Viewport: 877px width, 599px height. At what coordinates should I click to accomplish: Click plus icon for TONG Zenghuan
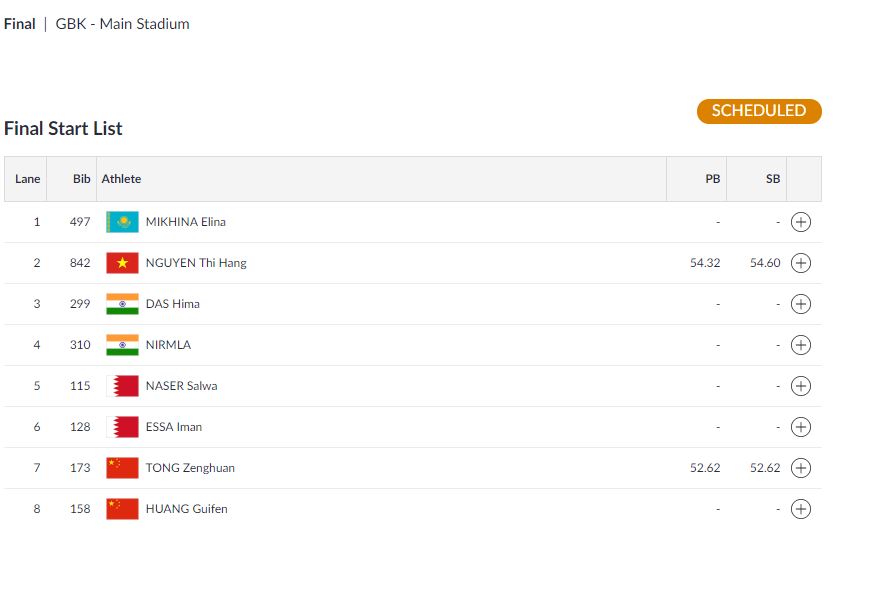click(x=800, y=468)
